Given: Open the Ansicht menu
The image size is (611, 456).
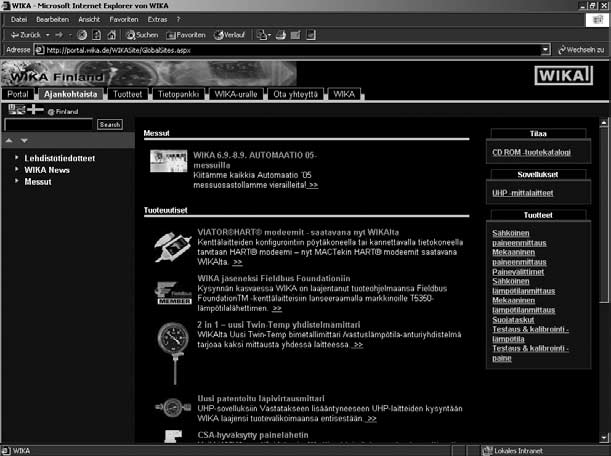Looking at the screenshot, I should [x=89, y=19].
